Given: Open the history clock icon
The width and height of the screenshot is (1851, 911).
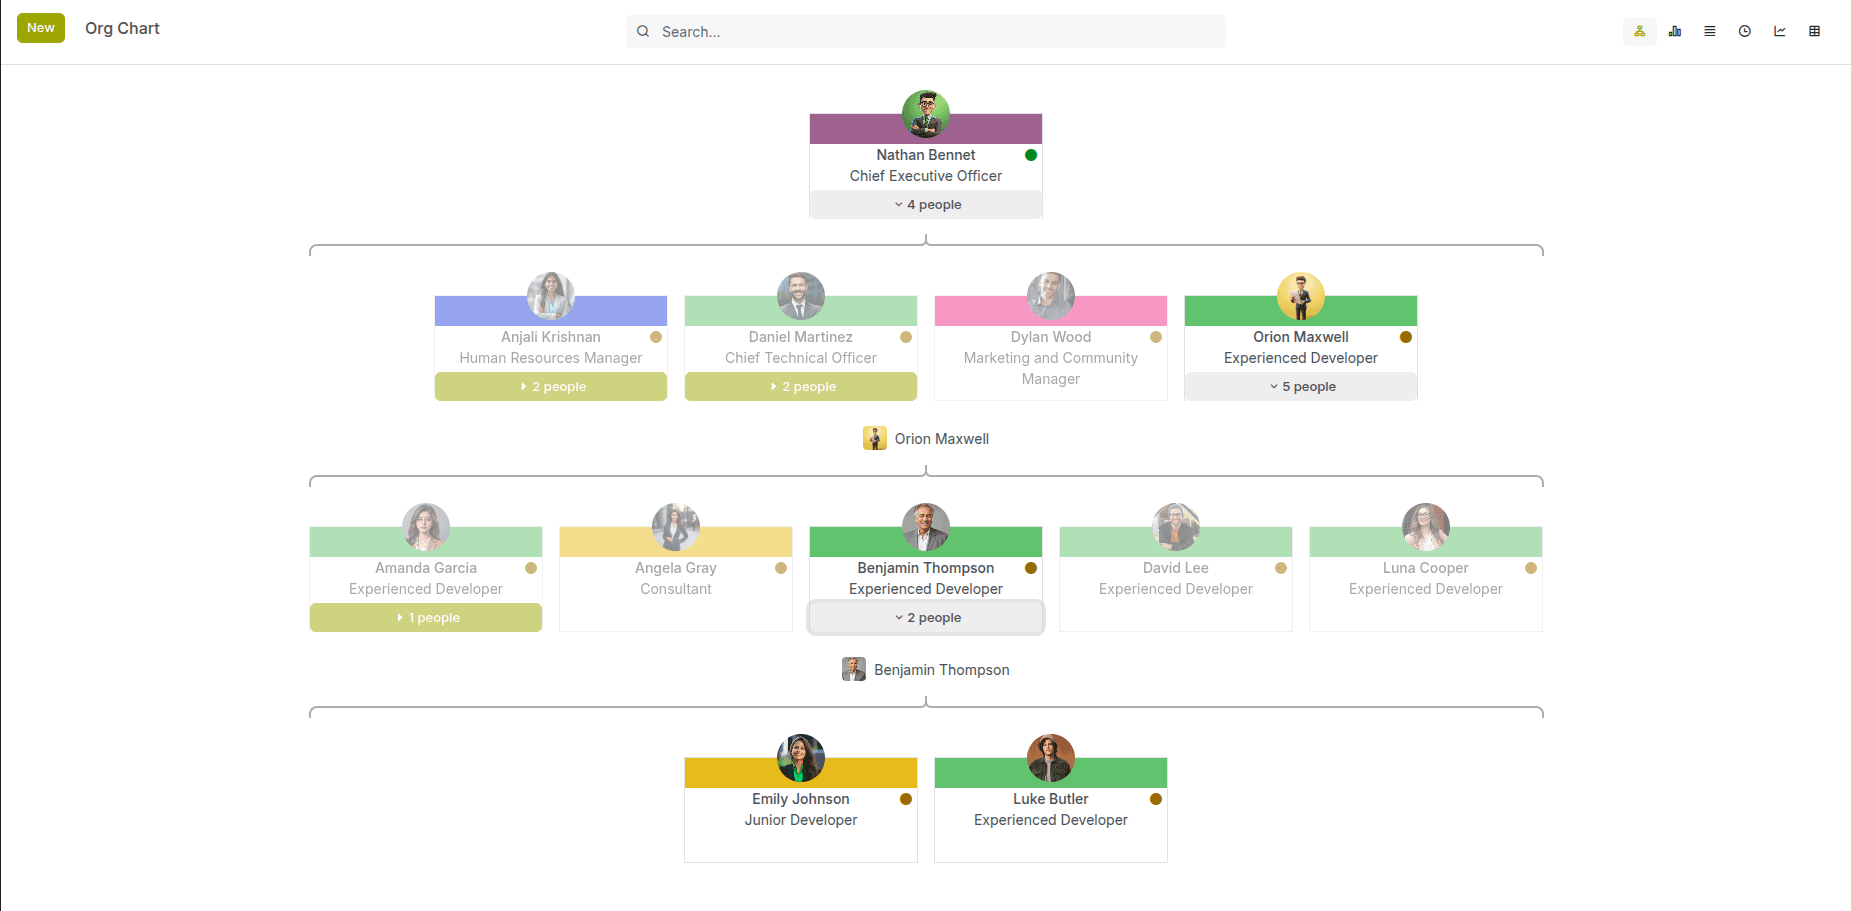Looking at the screenshot, I should click(1744, 31).
